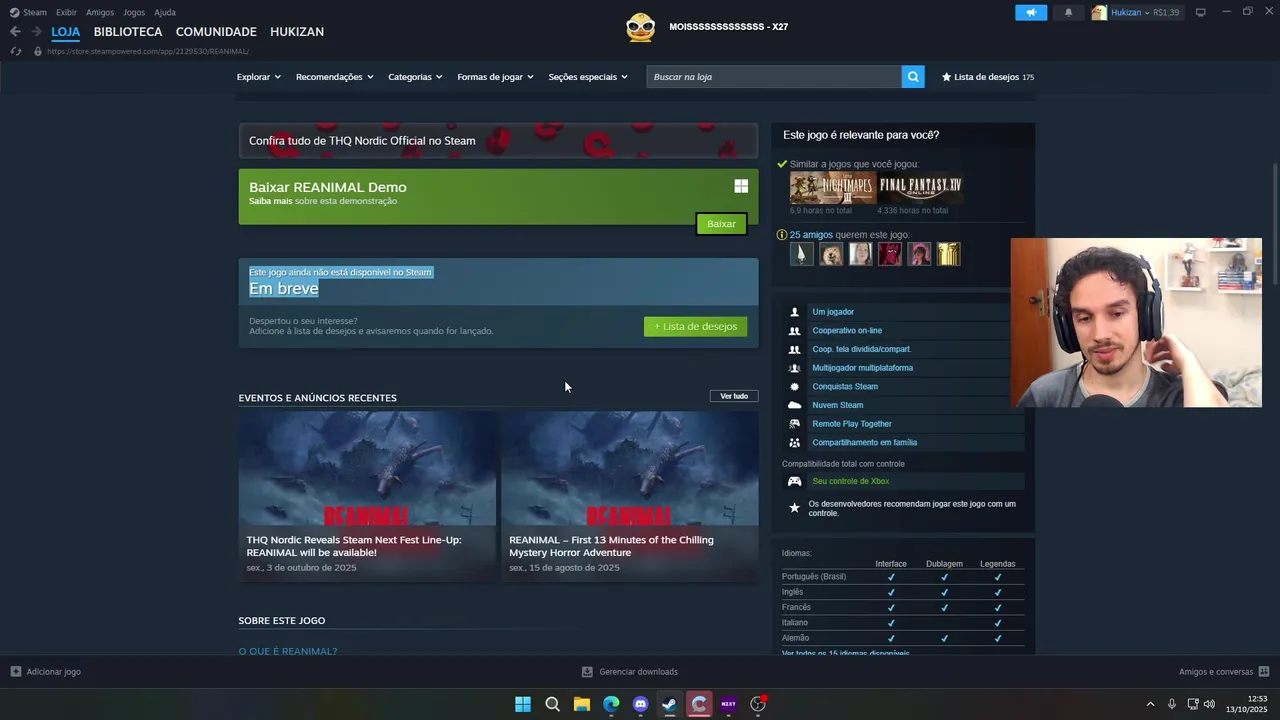Viewport: 1280px width, 720px height.
Task: Click the THQ Nordic Official banner
Action: pyautogui.click(x=498, y=141)
